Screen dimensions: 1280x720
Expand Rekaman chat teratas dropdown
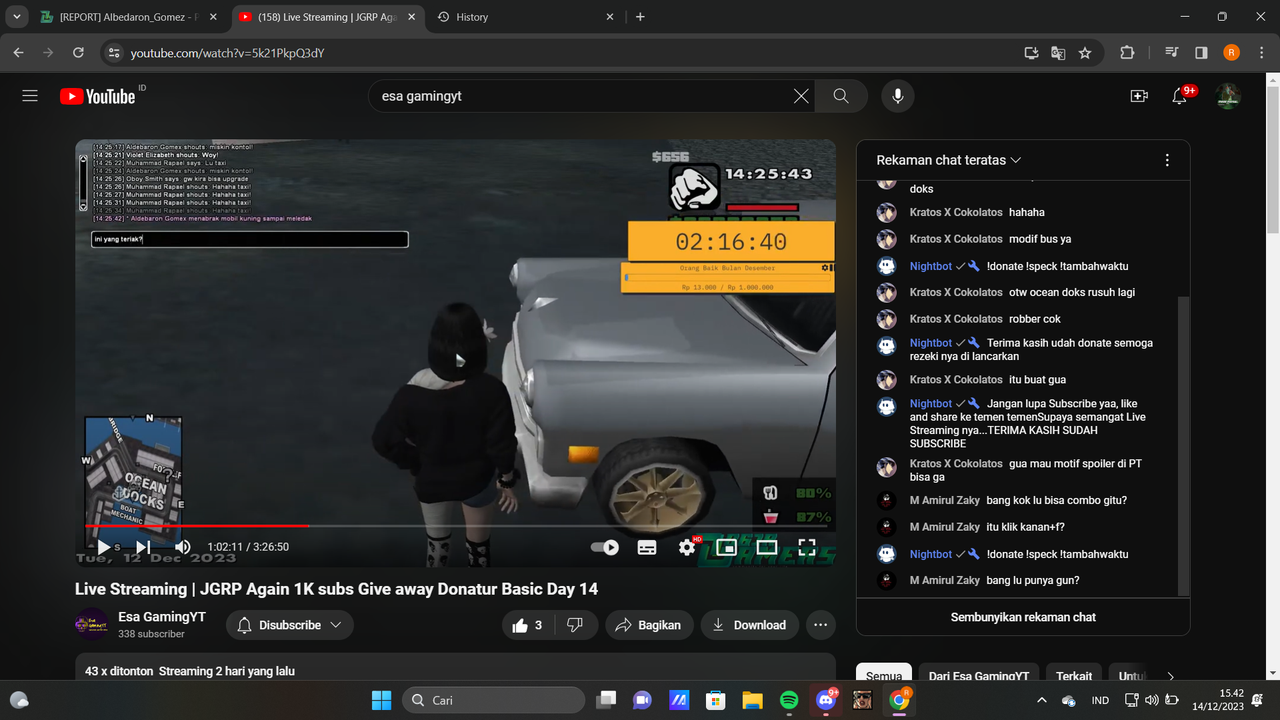(949, 160)
